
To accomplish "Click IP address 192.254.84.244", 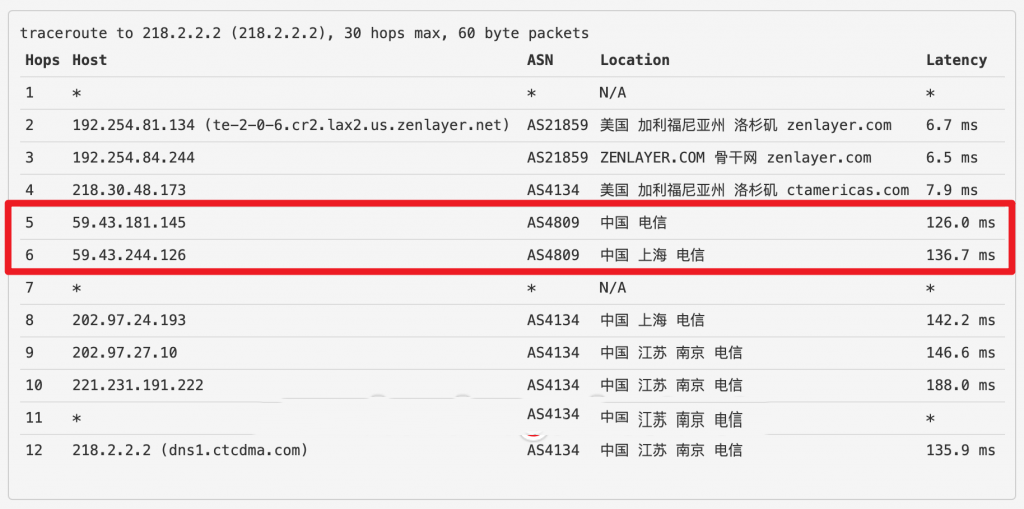I will click(133, 157).
